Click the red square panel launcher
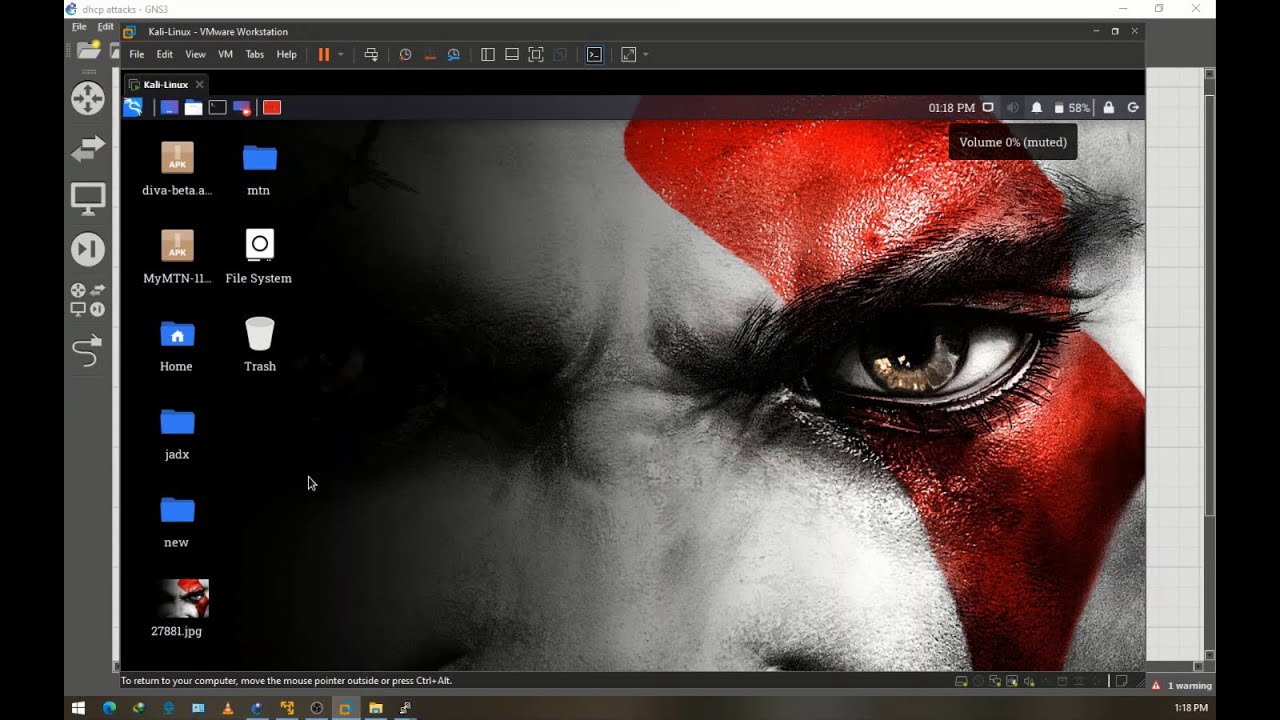This screenshot has width=1280, height=720. pyautogui.click(x=272, y=107)
